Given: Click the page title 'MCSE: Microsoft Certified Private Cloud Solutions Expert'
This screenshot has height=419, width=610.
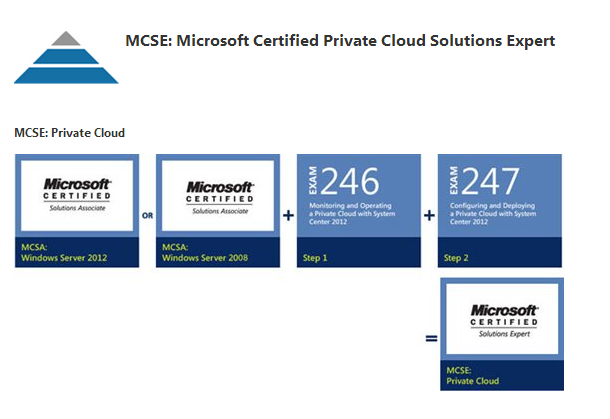Looking at the screenshot, I should tap(340, 41).
